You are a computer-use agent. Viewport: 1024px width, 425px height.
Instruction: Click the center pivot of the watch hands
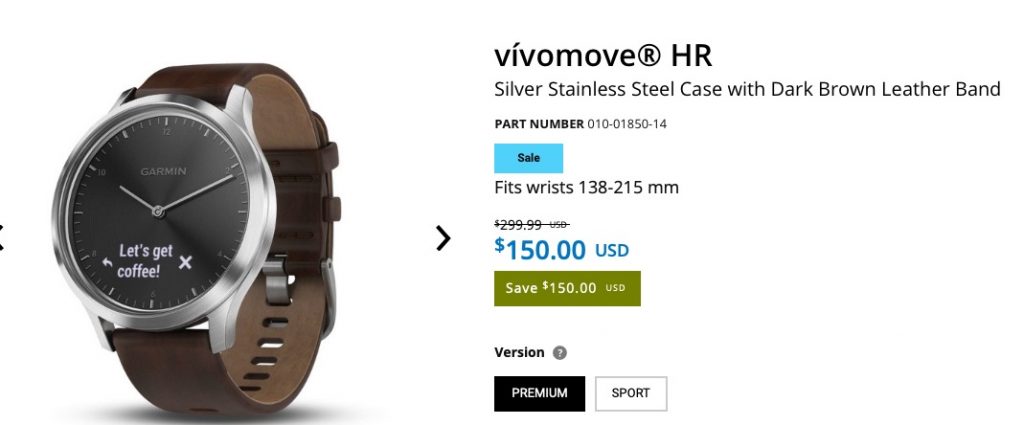[157, 210]
